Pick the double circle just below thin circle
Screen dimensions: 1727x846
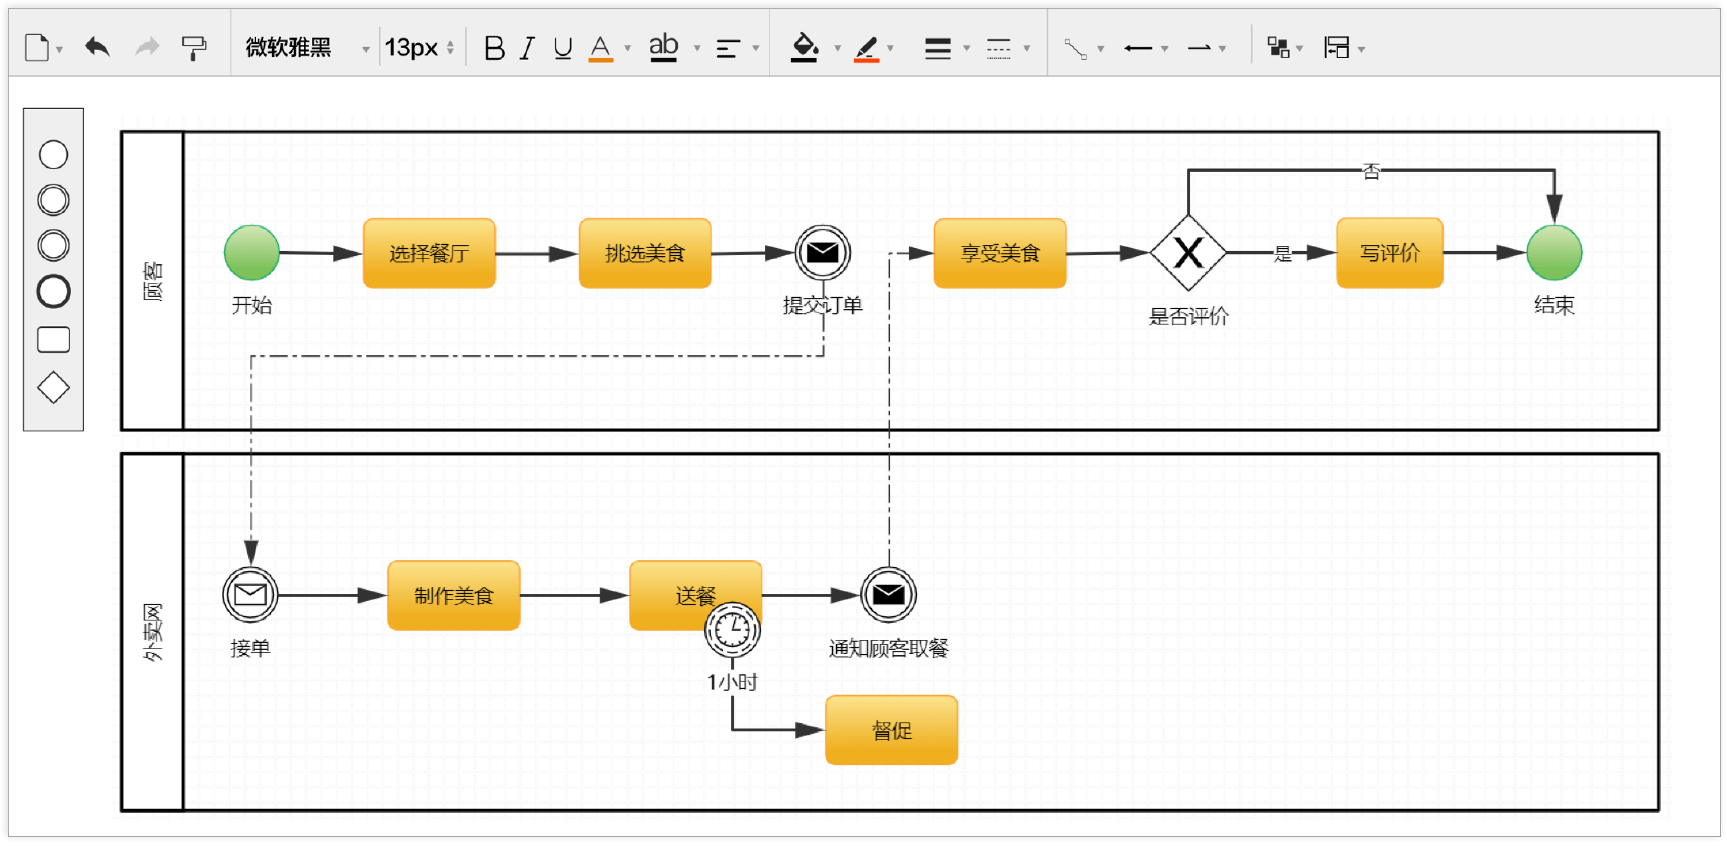53,200
